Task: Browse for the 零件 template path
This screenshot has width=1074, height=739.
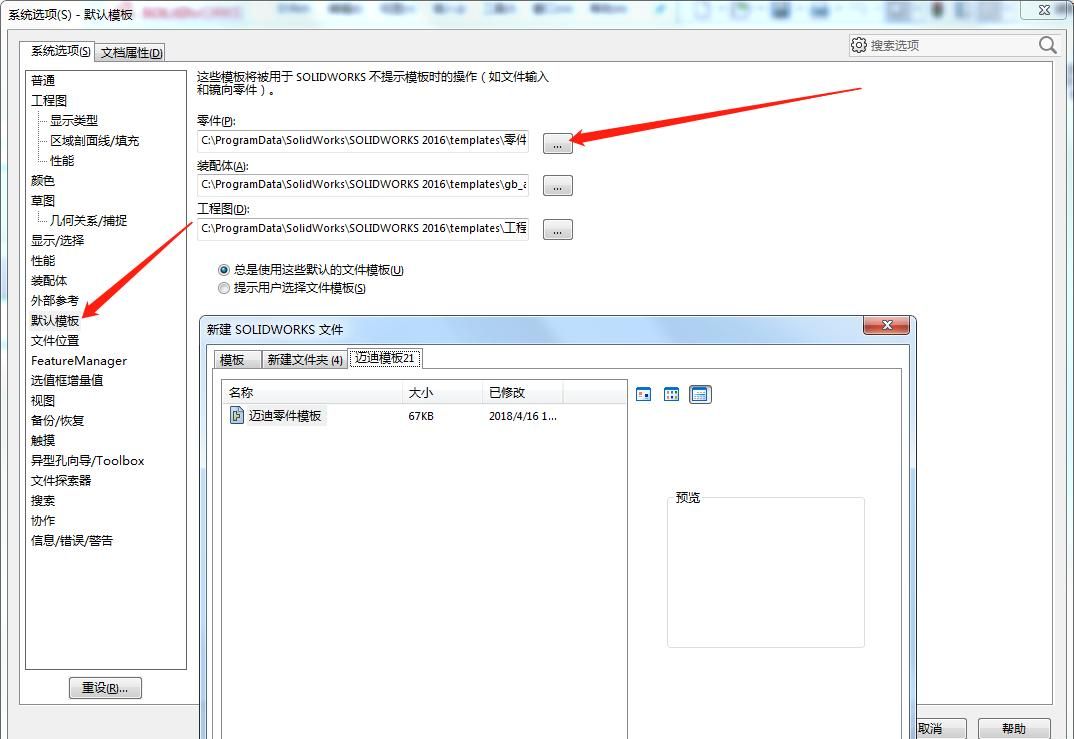Action: click(557, 143)
